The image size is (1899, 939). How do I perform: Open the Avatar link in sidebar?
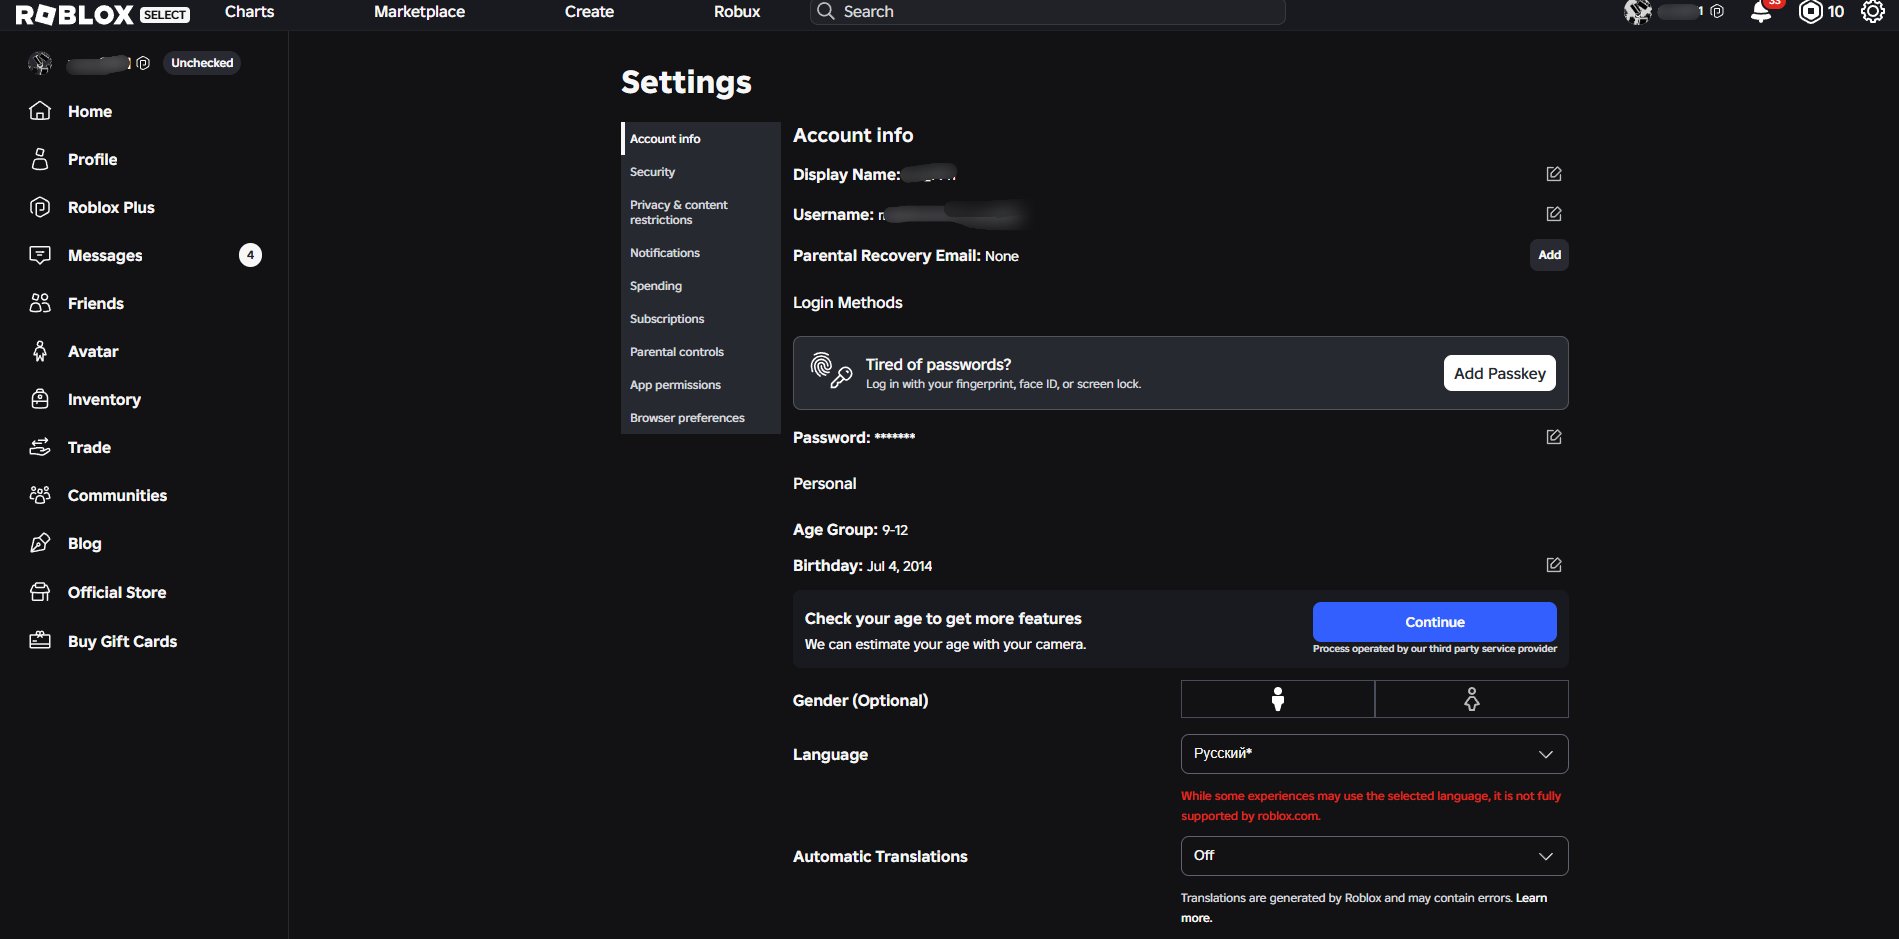93,351
